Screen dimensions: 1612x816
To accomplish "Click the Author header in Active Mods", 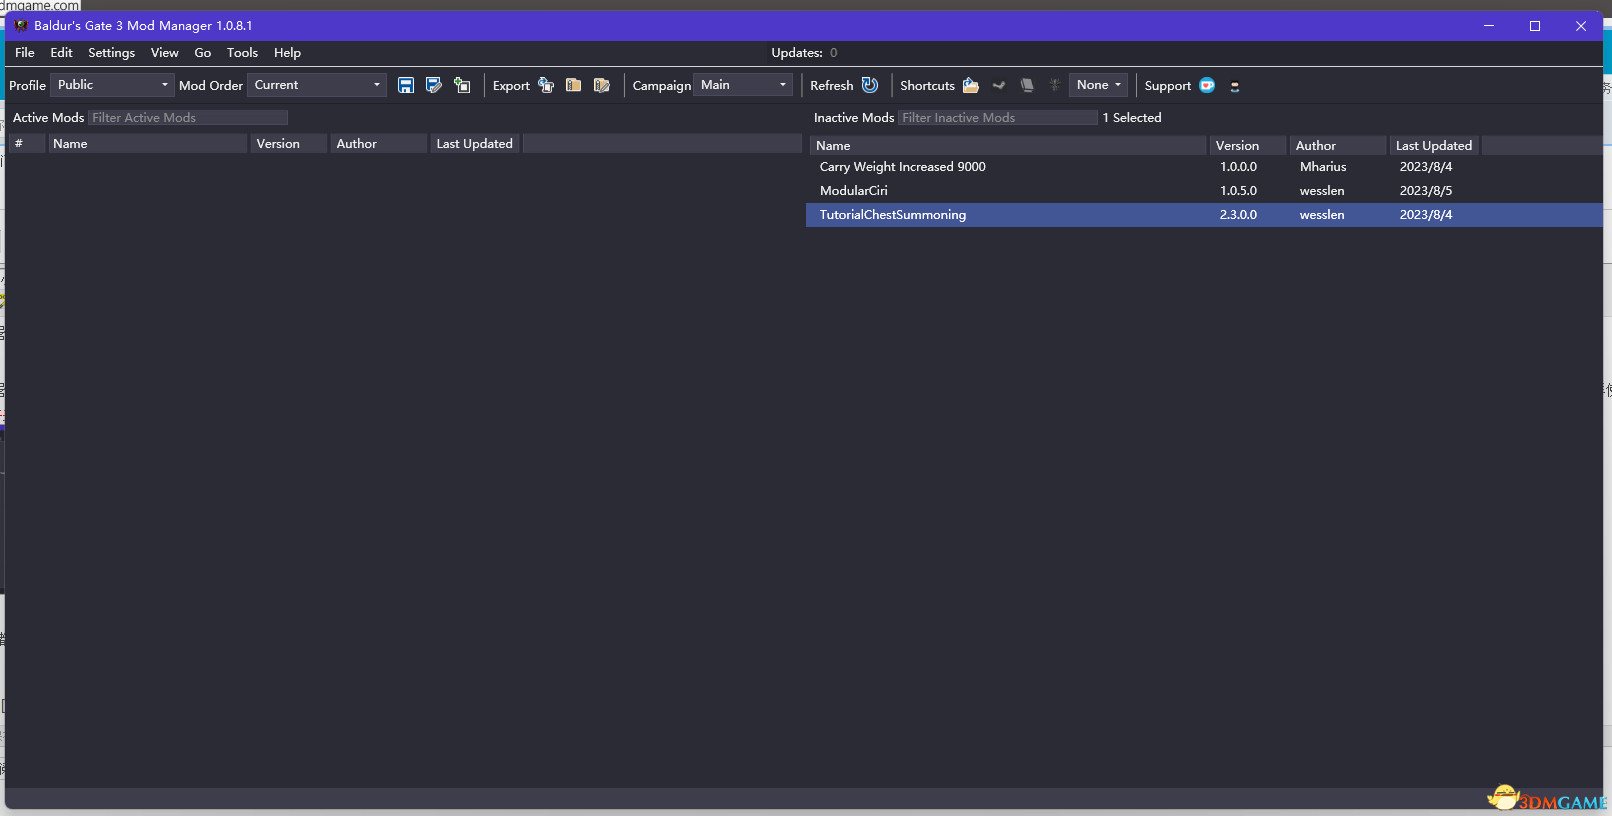I will (x=357, y=144).
